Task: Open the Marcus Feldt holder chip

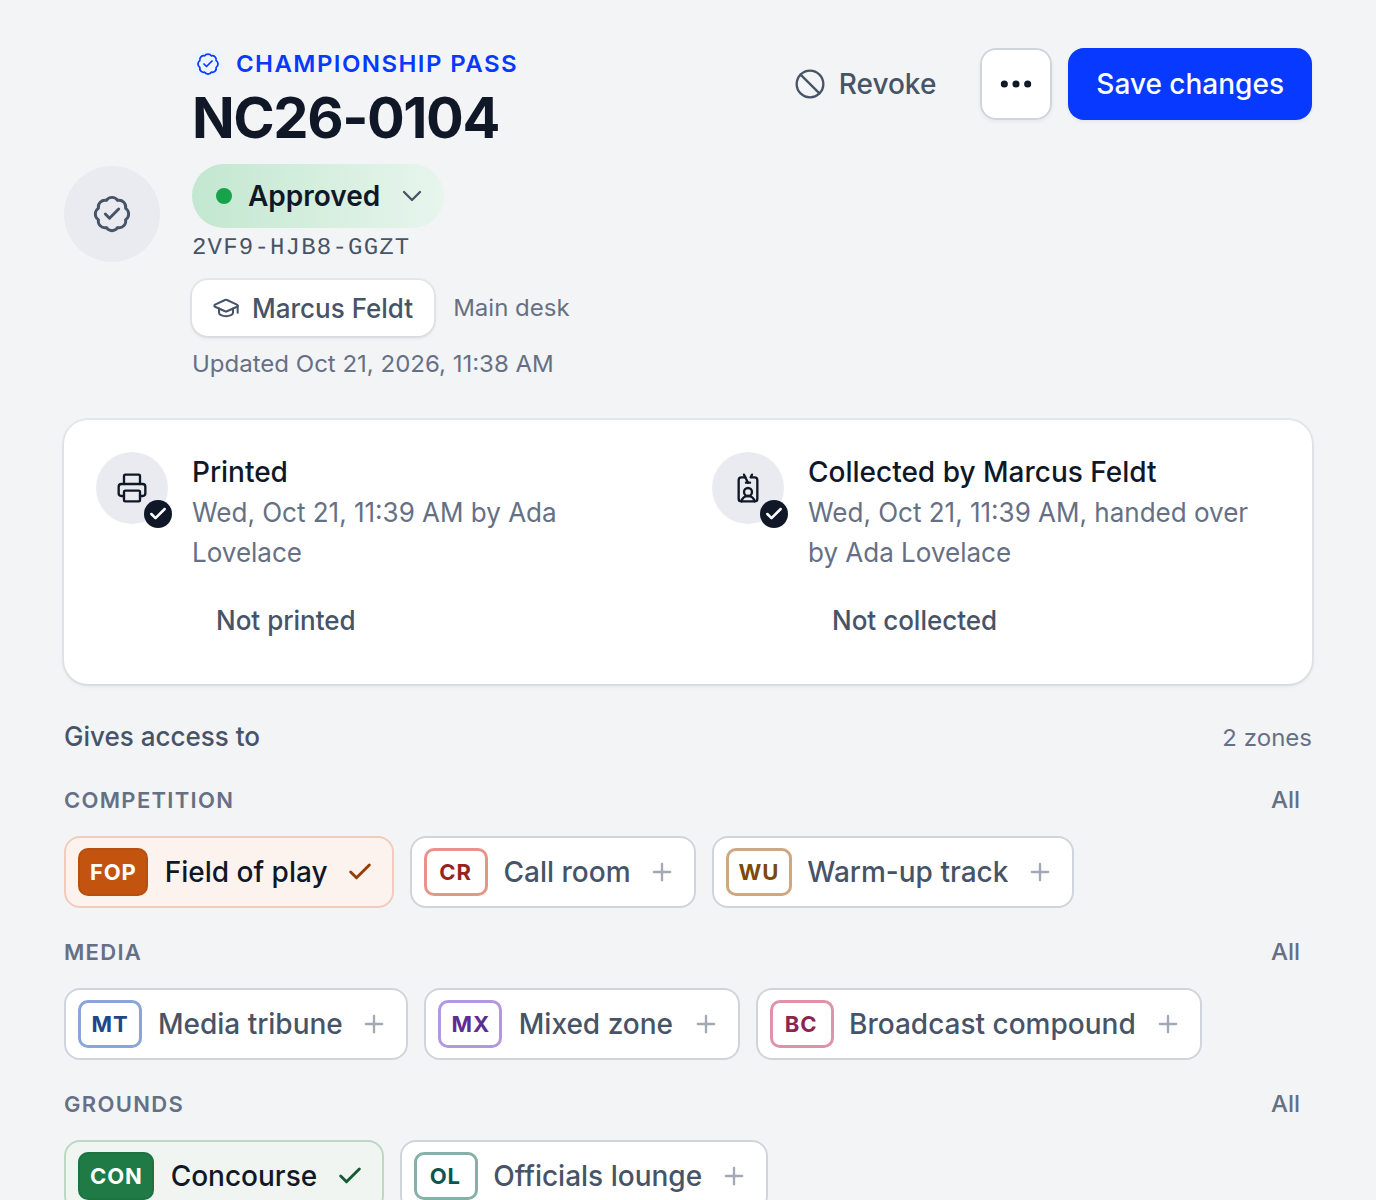Action: 313,308
